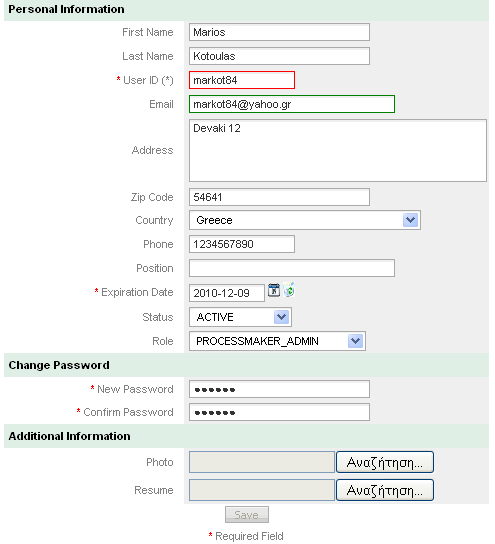Browse for a Photo file
The height and width of the screenshot is (544, 495).
coord(385,462)
